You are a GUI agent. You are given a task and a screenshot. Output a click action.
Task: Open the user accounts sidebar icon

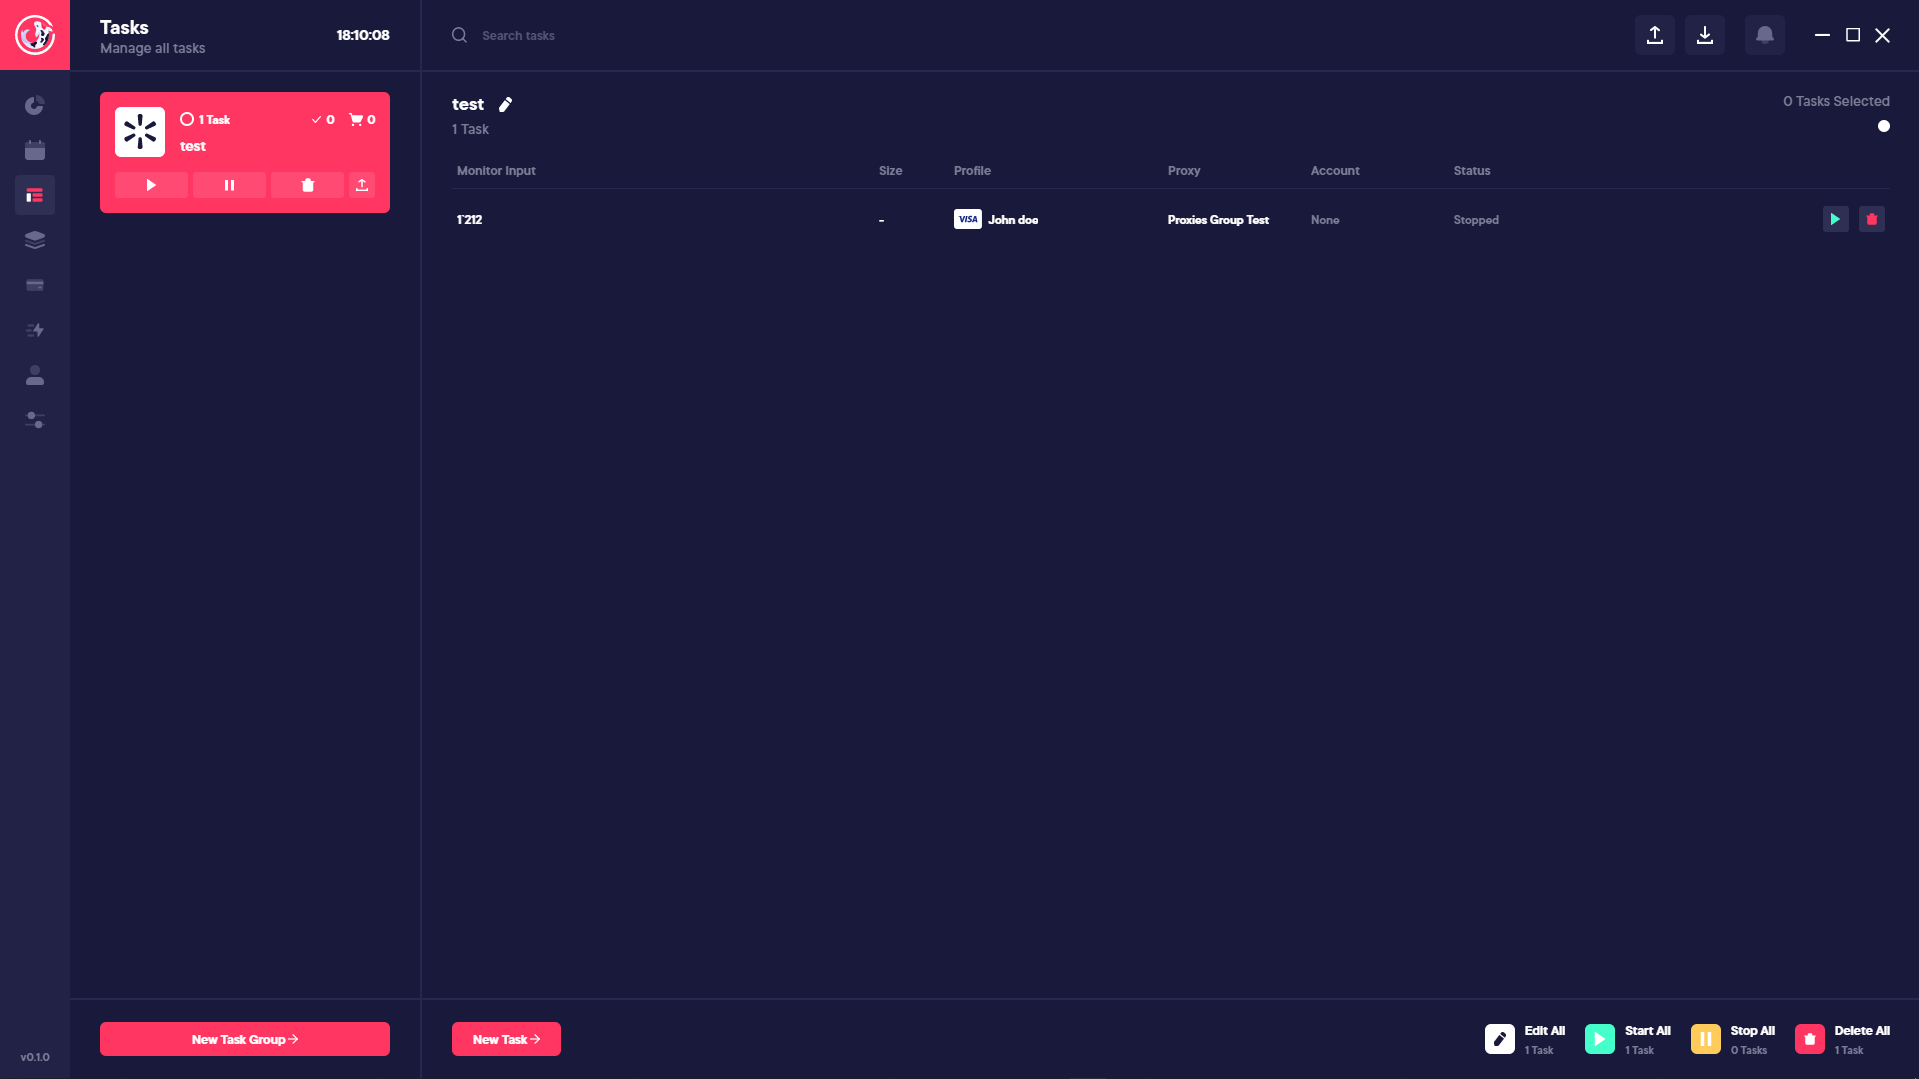click(x=35, y=375)
